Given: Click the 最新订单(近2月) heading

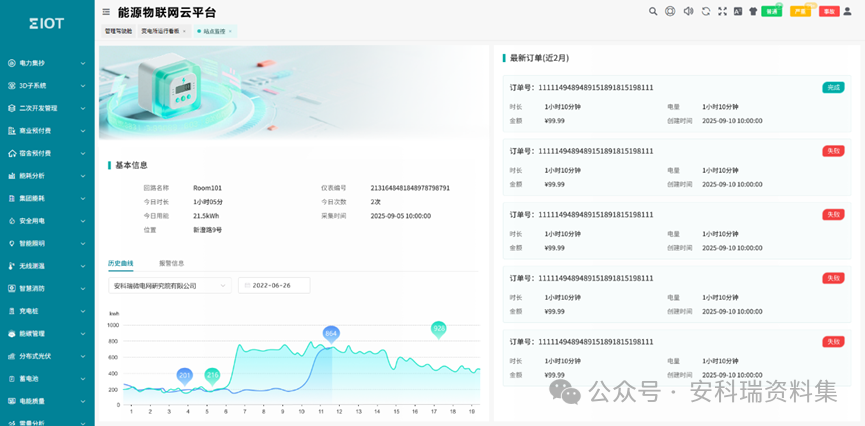Looking at the screenshot, I should [540, 58].
